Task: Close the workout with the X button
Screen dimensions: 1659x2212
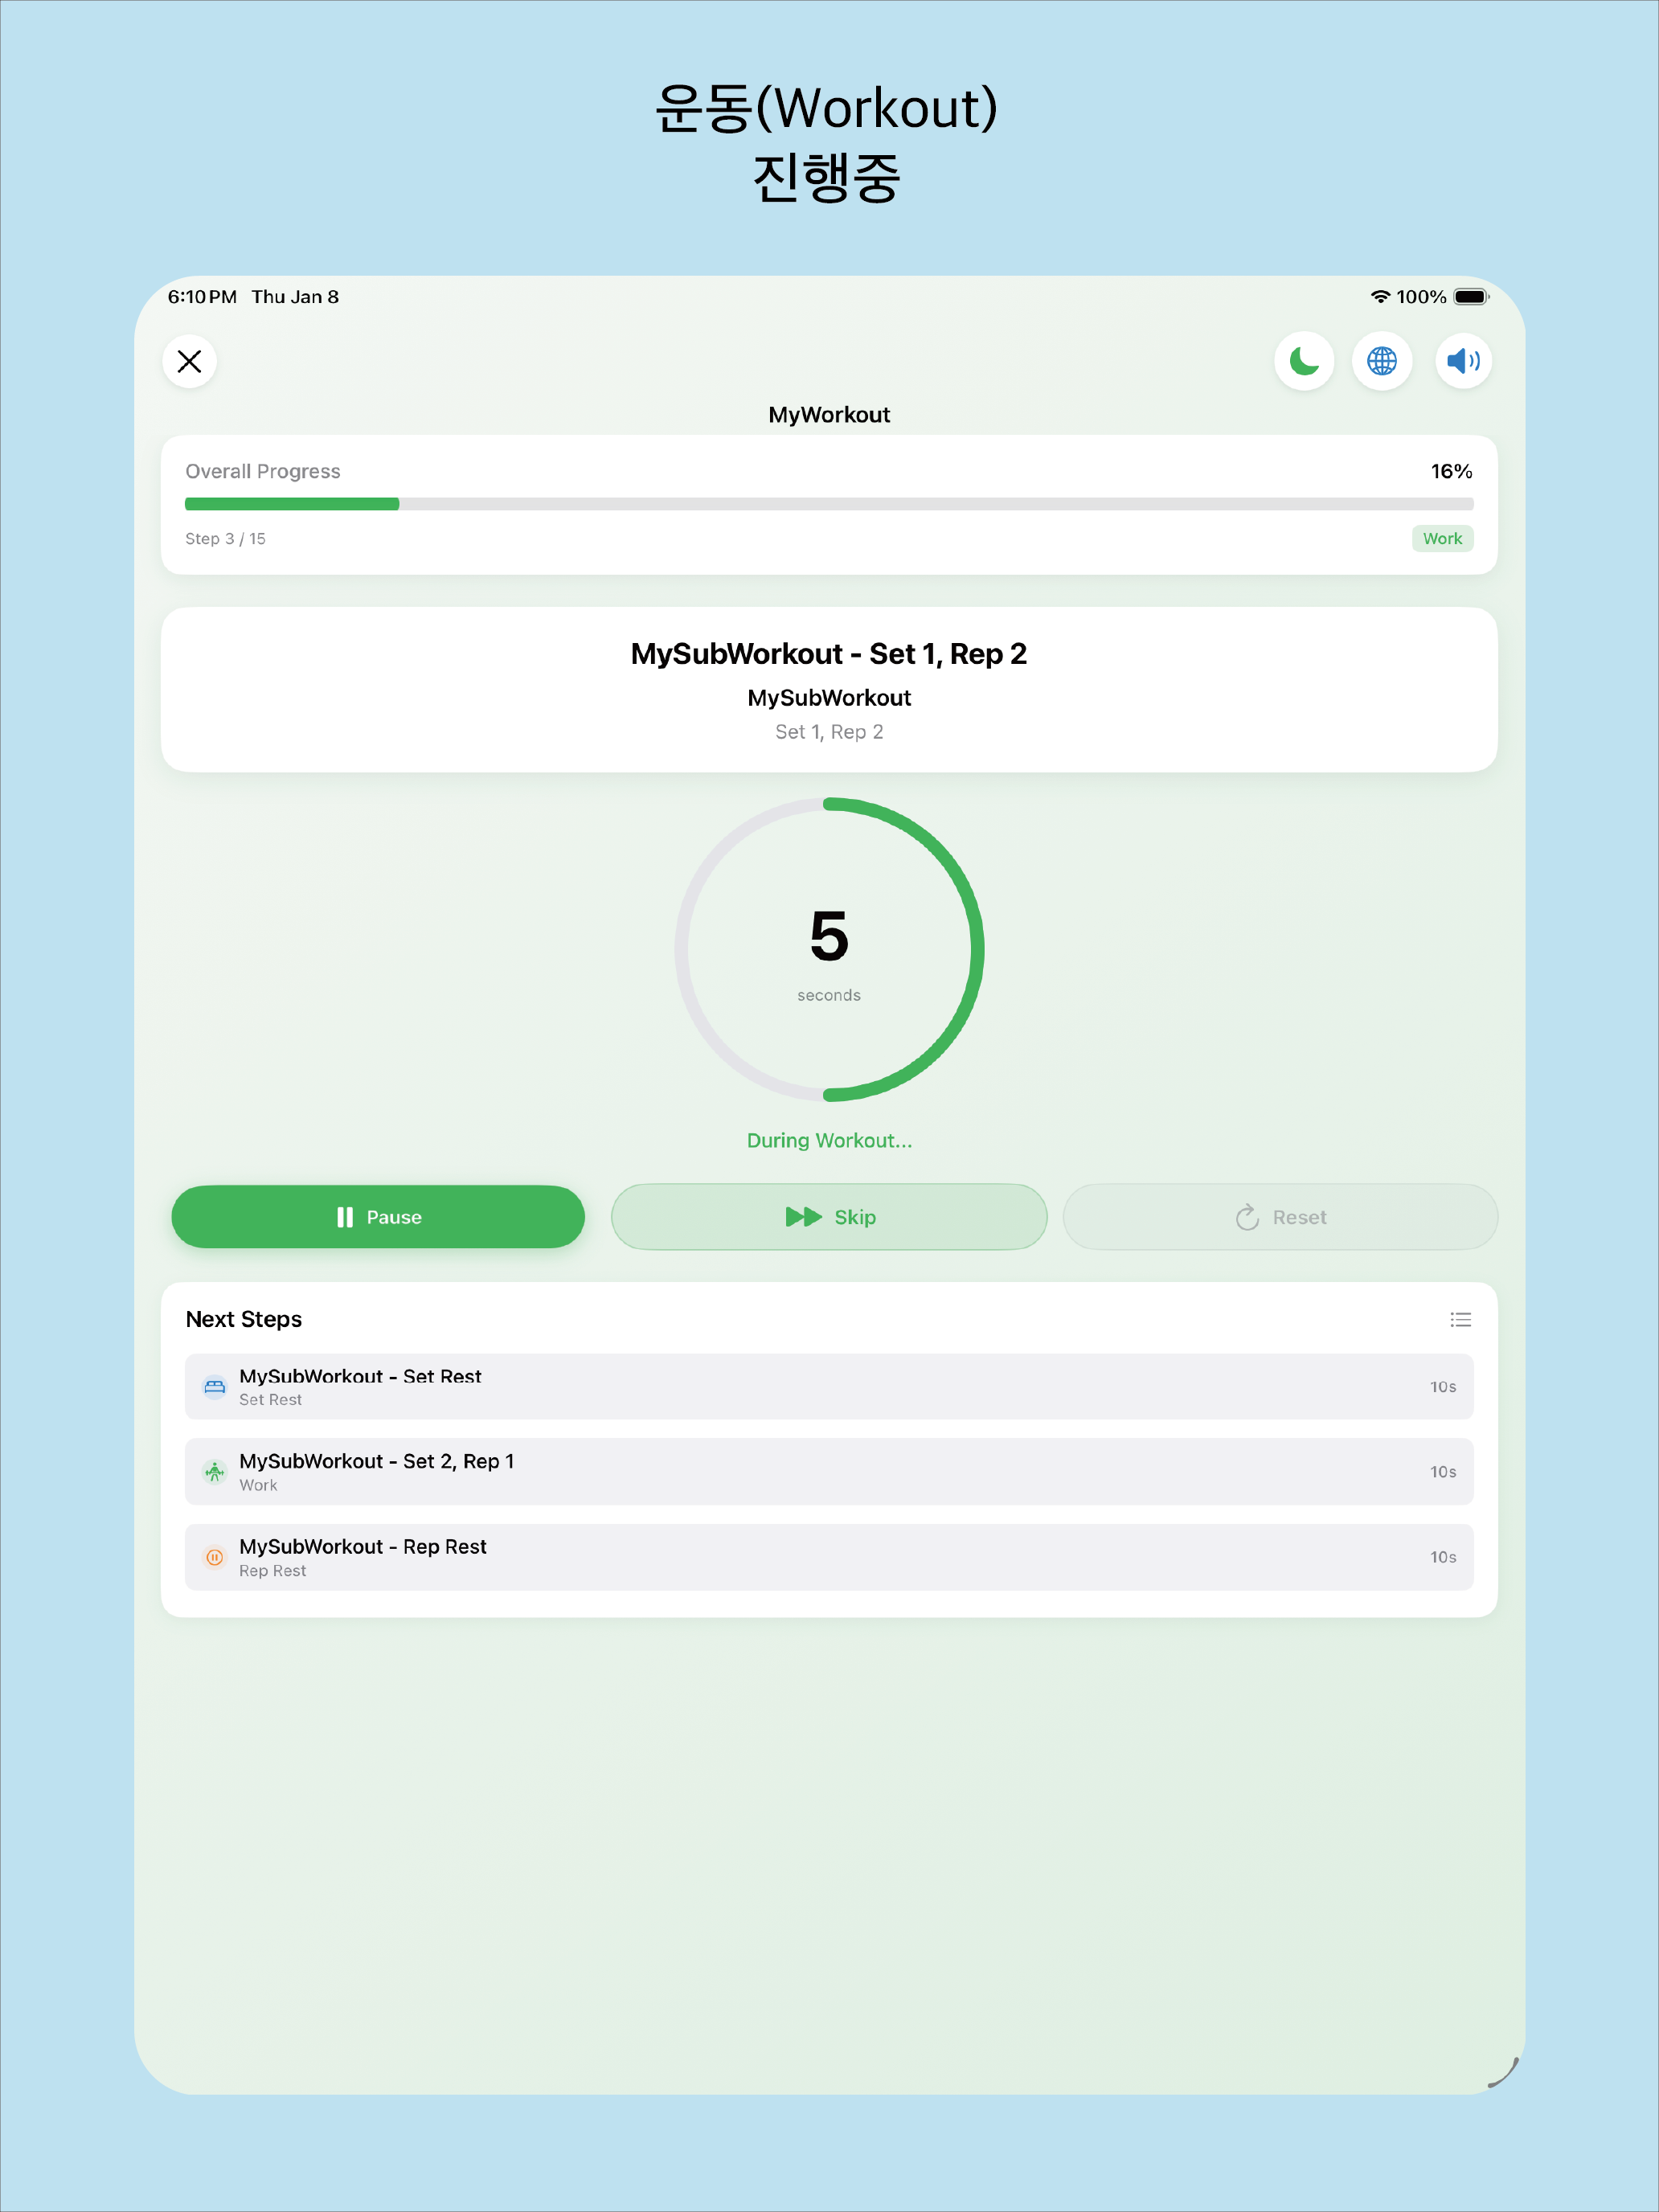Action: (189, 361)
